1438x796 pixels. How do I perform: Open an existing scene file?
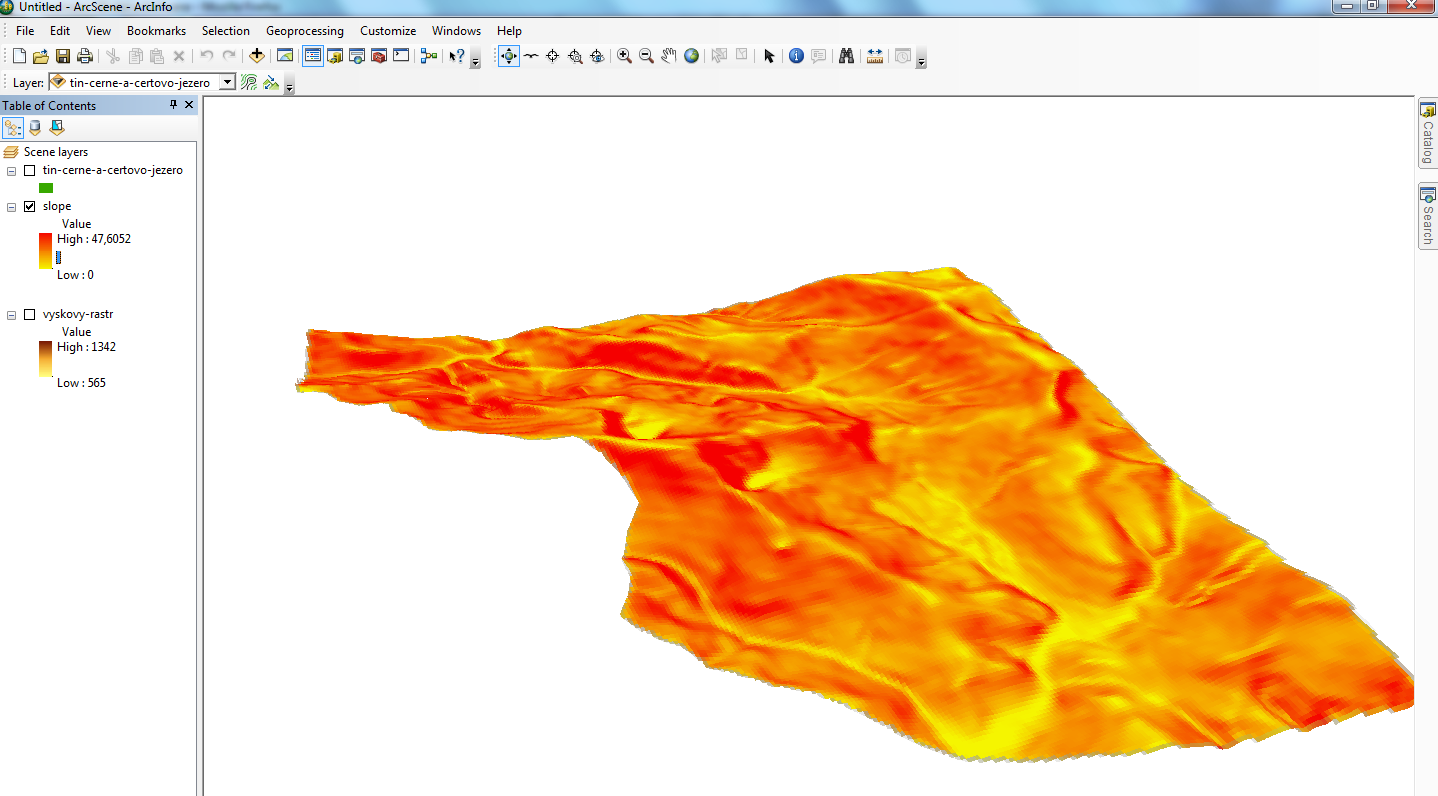[41, 56]
